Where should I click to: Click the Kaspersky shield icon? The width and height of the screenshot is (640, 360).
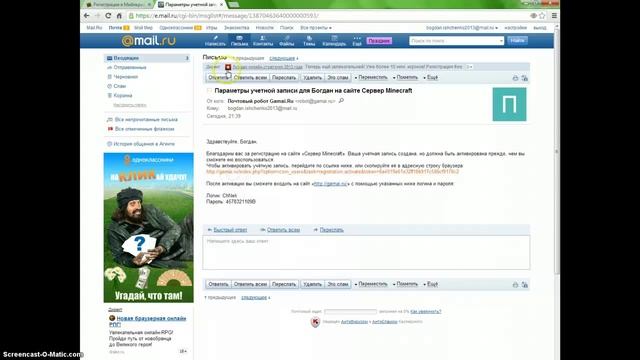pyautogui.click(x=315, y=322)
